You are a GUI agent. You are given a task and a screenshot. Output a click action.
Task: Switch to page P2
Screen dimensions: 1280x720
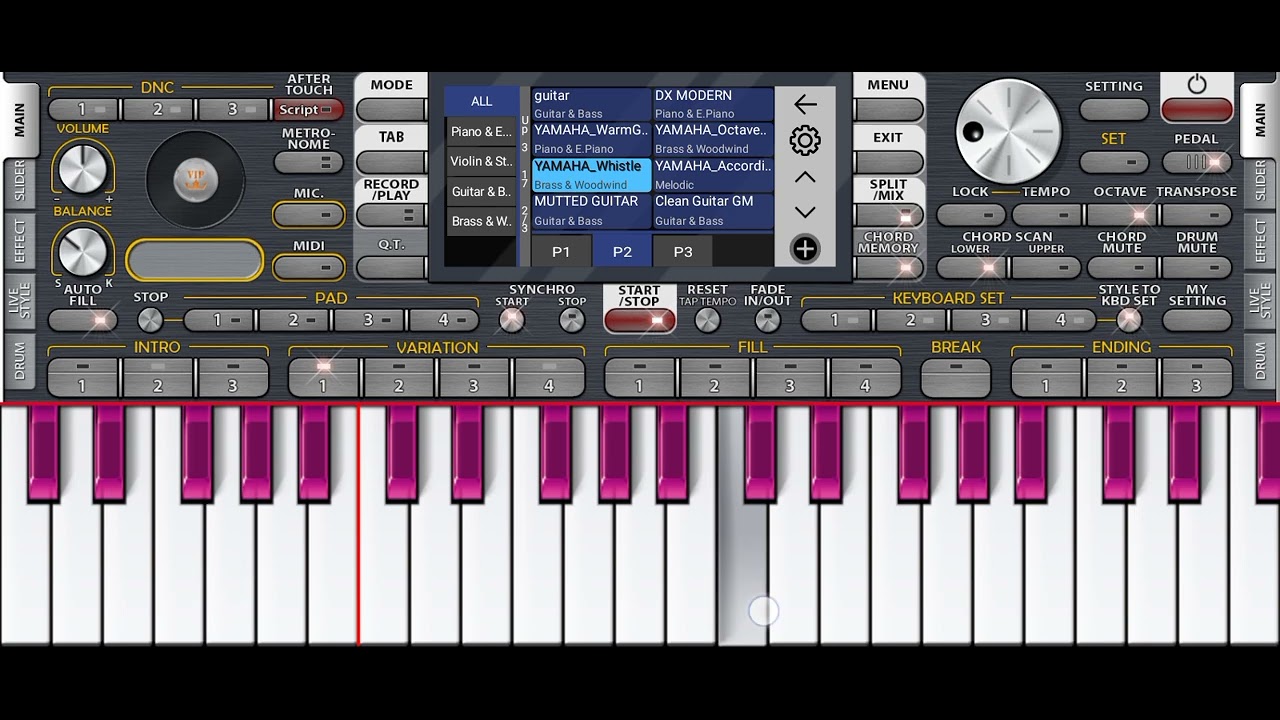click(x=622, y=252)
